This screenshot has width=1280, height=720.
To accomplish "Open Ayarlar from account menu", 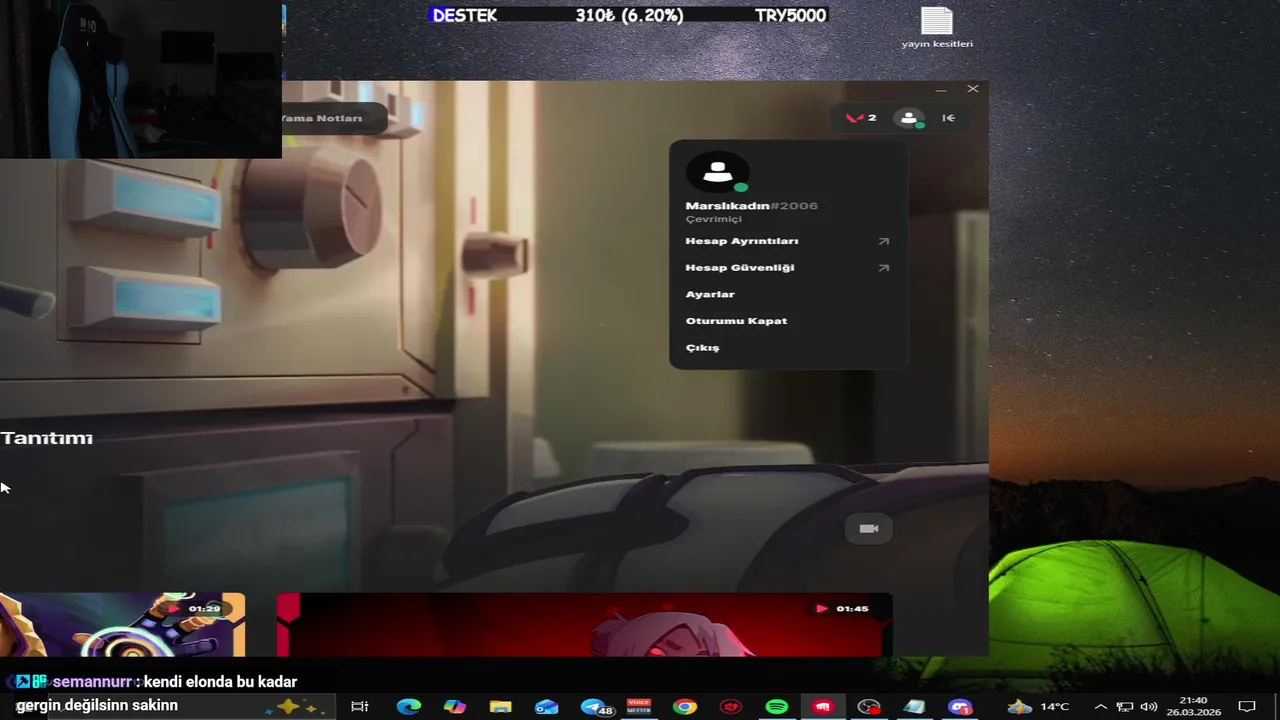I will 710,294.
